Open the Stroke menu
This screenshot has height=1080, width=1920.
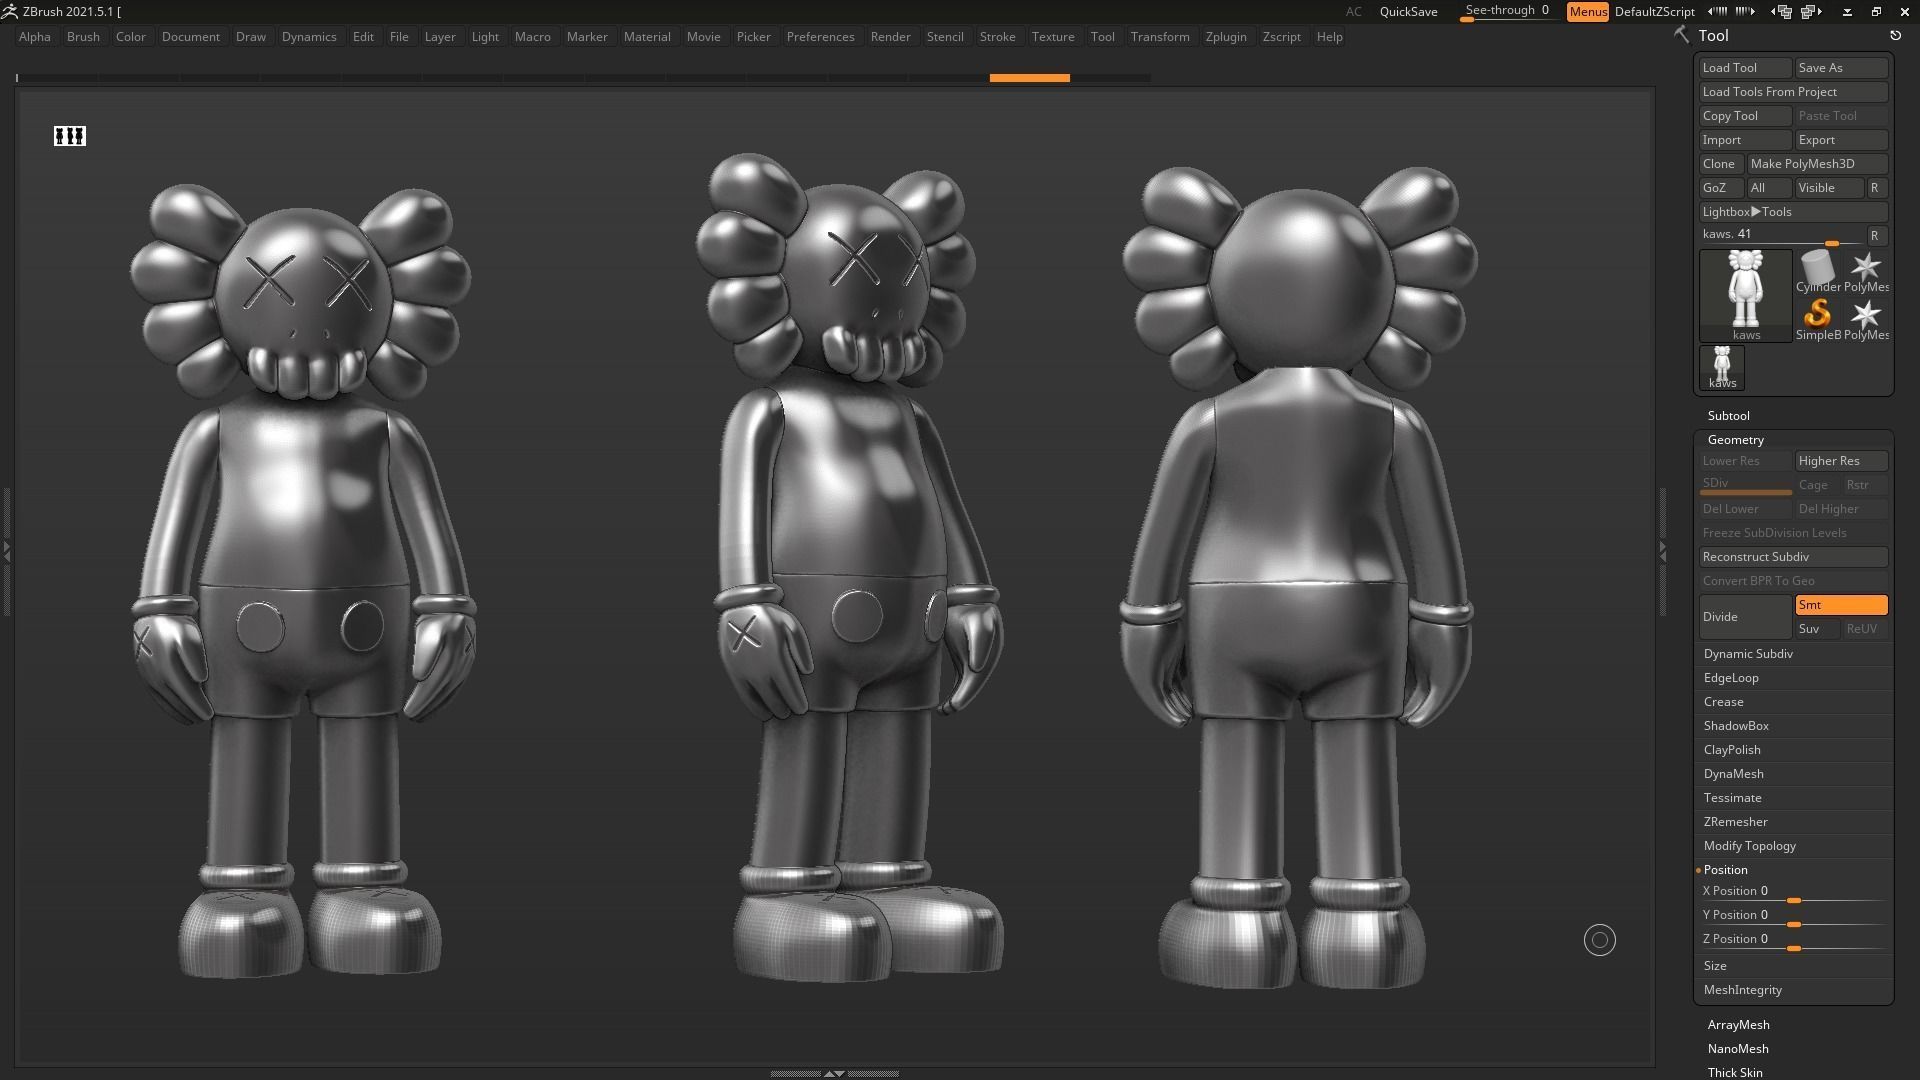(997, 37)
